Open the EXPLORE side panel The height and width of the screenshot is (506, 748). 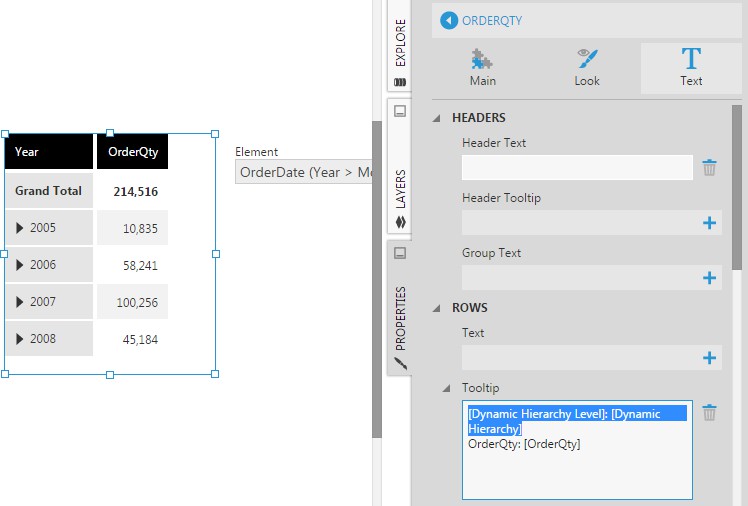tap(400, 46)
